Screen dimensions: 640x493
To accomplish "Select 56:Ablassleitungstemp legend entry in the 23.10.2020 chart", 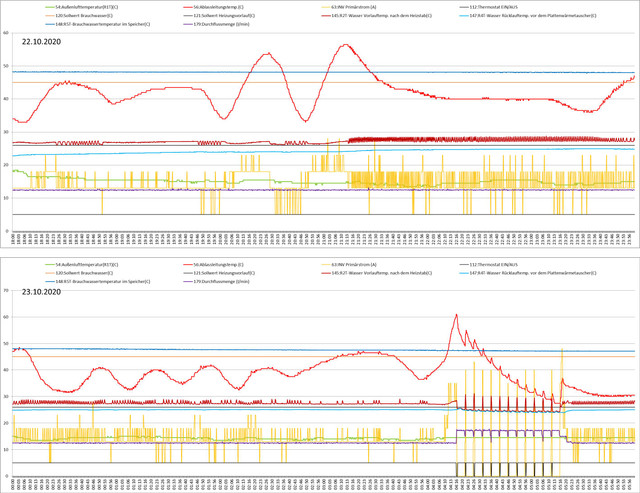I will pos(213,264).
